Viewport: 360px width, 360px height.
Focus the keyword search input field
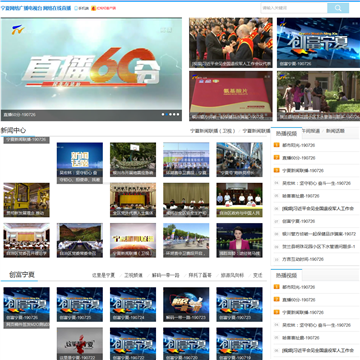tap(294, 8)
